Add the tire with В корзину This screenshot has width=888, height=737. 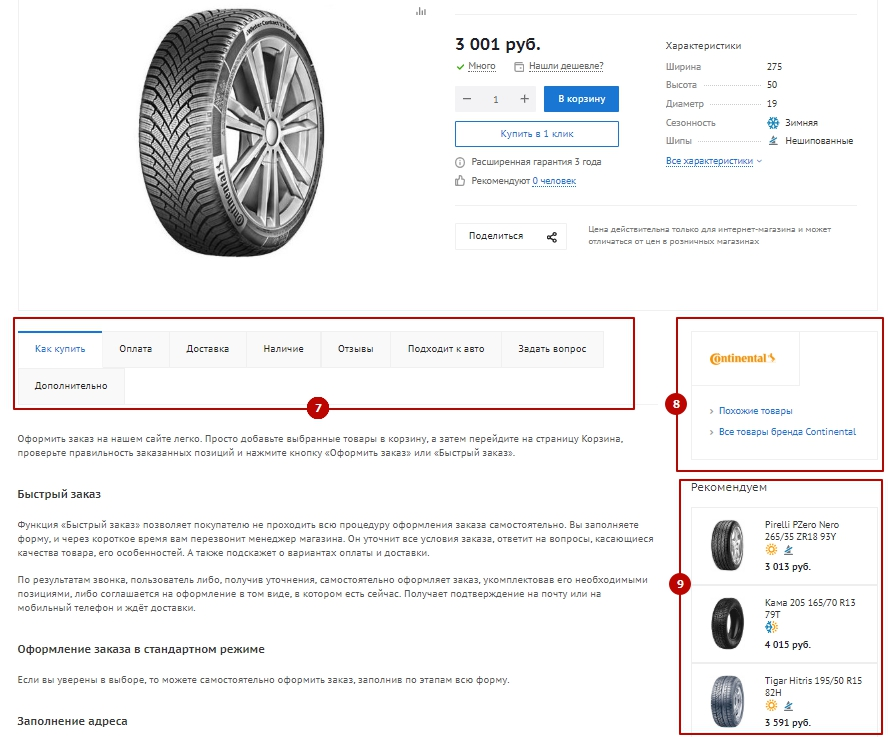[581, 99]
